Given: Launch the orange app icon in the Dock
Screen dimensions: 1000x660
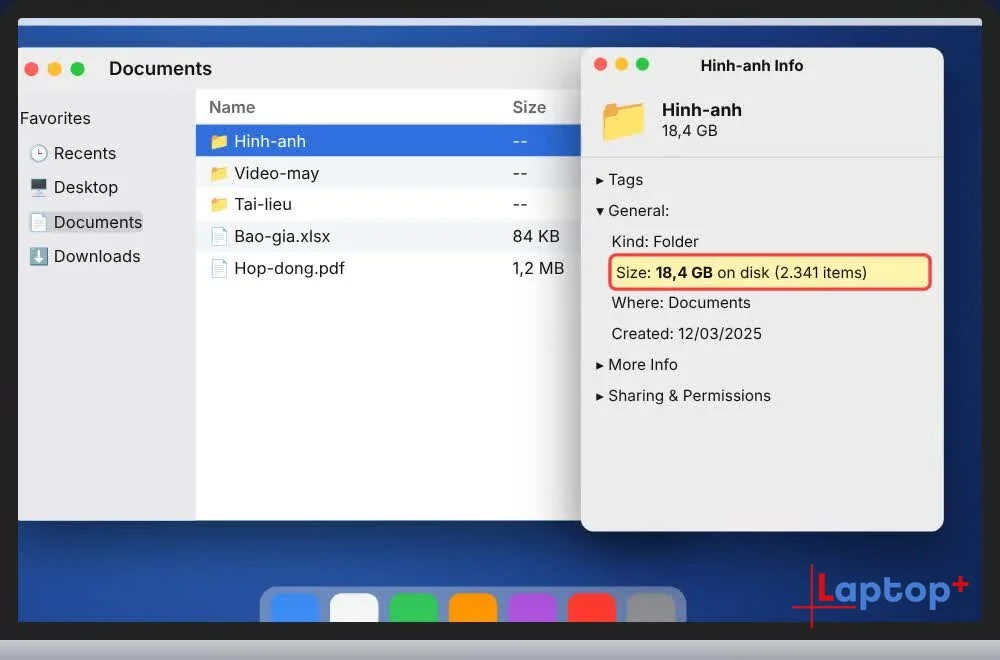Looking at the screenshot, I should click(473, 607).
